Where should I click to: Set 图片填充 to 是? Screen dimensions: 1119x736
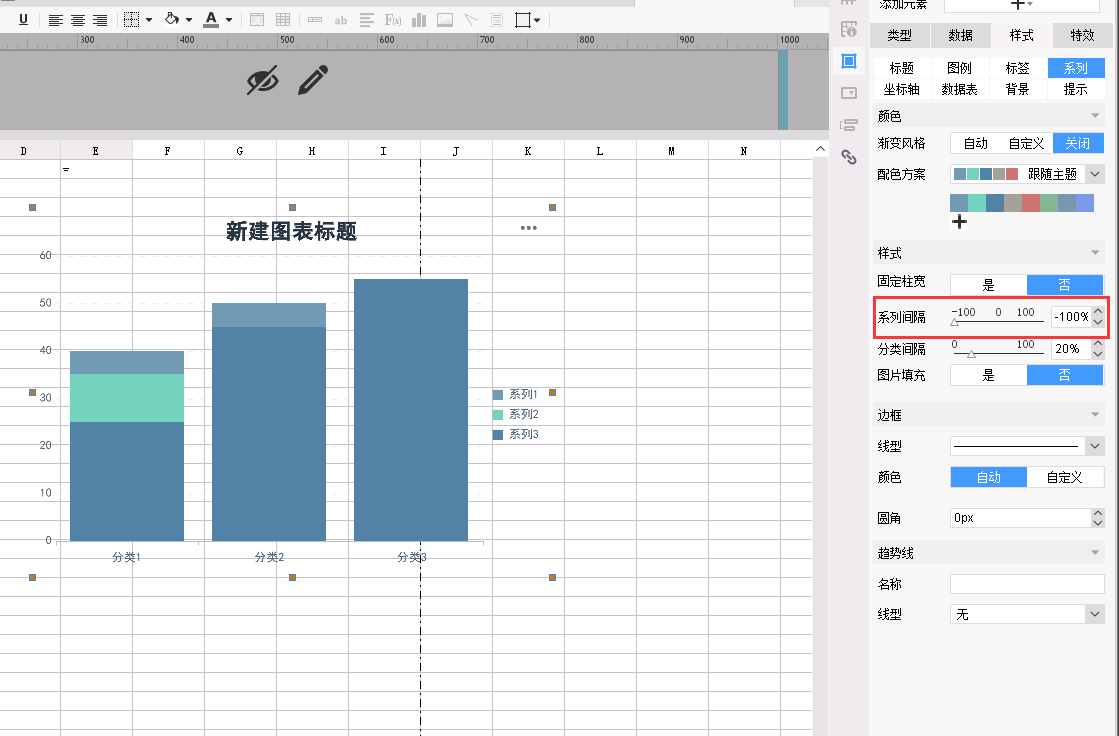pyautogui.click(x=988, y=375)
